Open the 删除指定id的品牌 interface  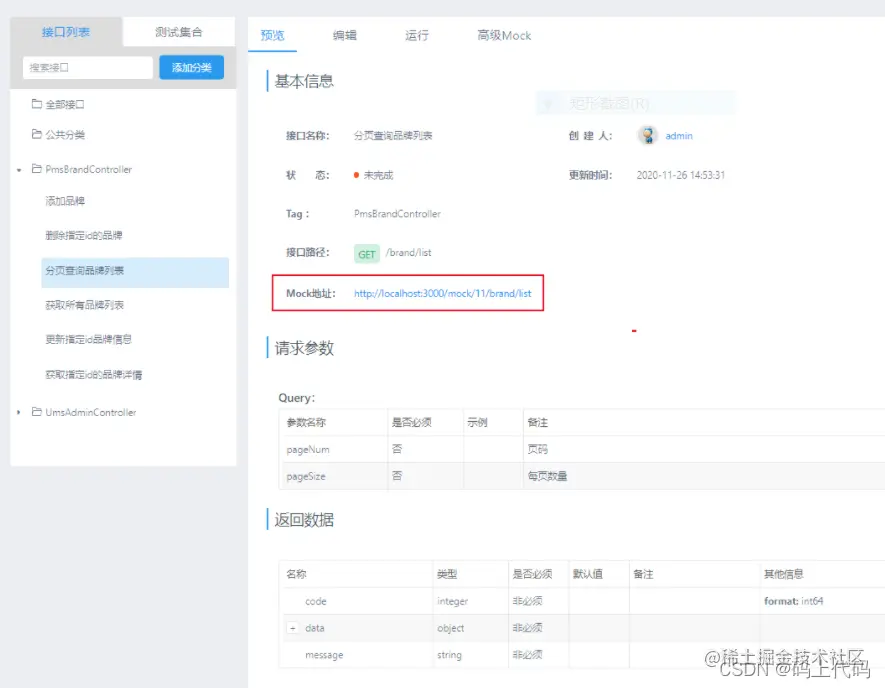pyautogui.click(x=84, y=235)
